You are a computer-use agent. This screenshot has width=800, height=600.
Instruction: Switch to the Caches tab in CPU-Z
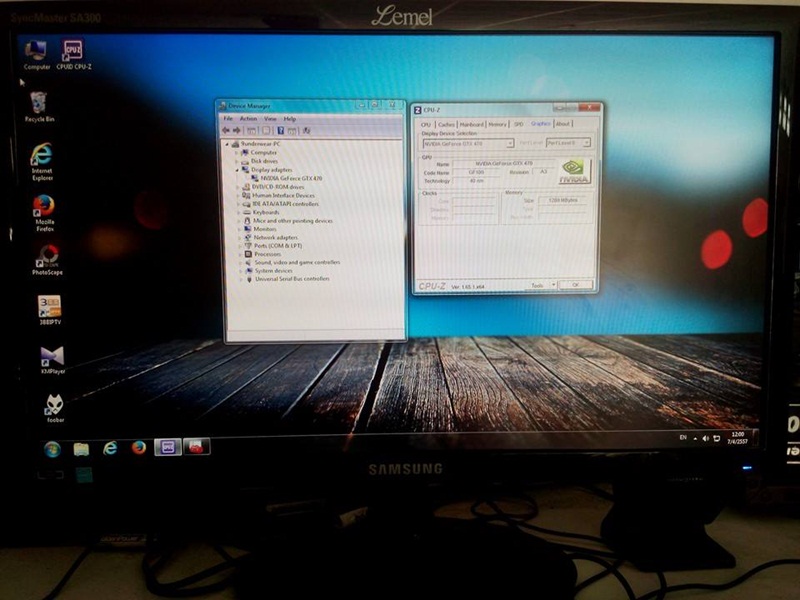point(446,124)
